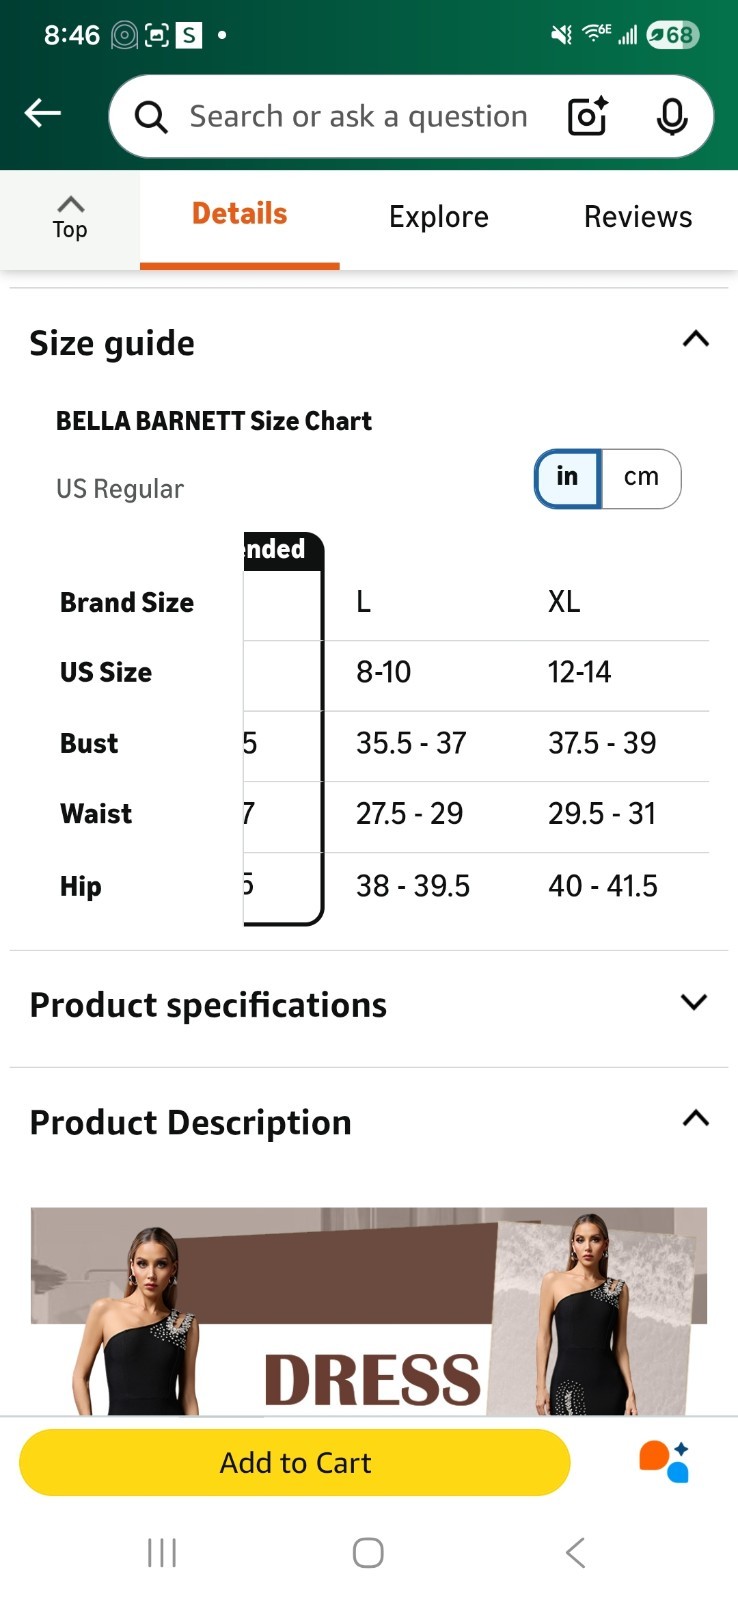Select inches unit toggle
738x1600 pixels.
(x=567, y=478)
